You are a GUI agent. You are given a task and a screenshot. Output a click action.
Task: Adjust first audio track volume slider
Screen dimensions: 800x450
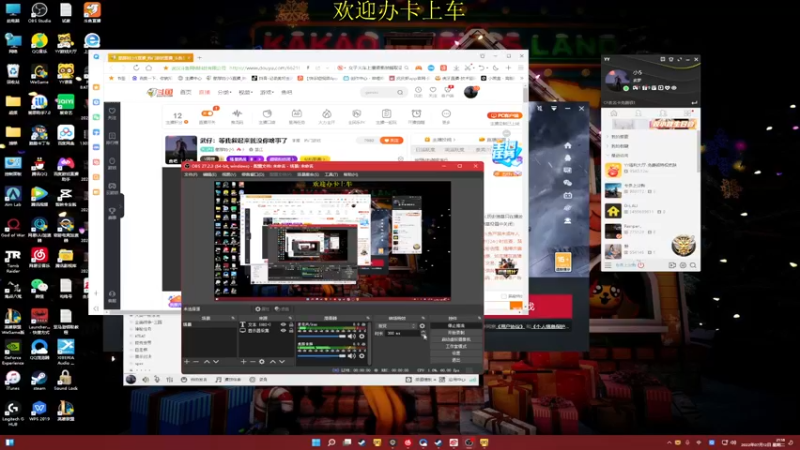click(321, 336)
